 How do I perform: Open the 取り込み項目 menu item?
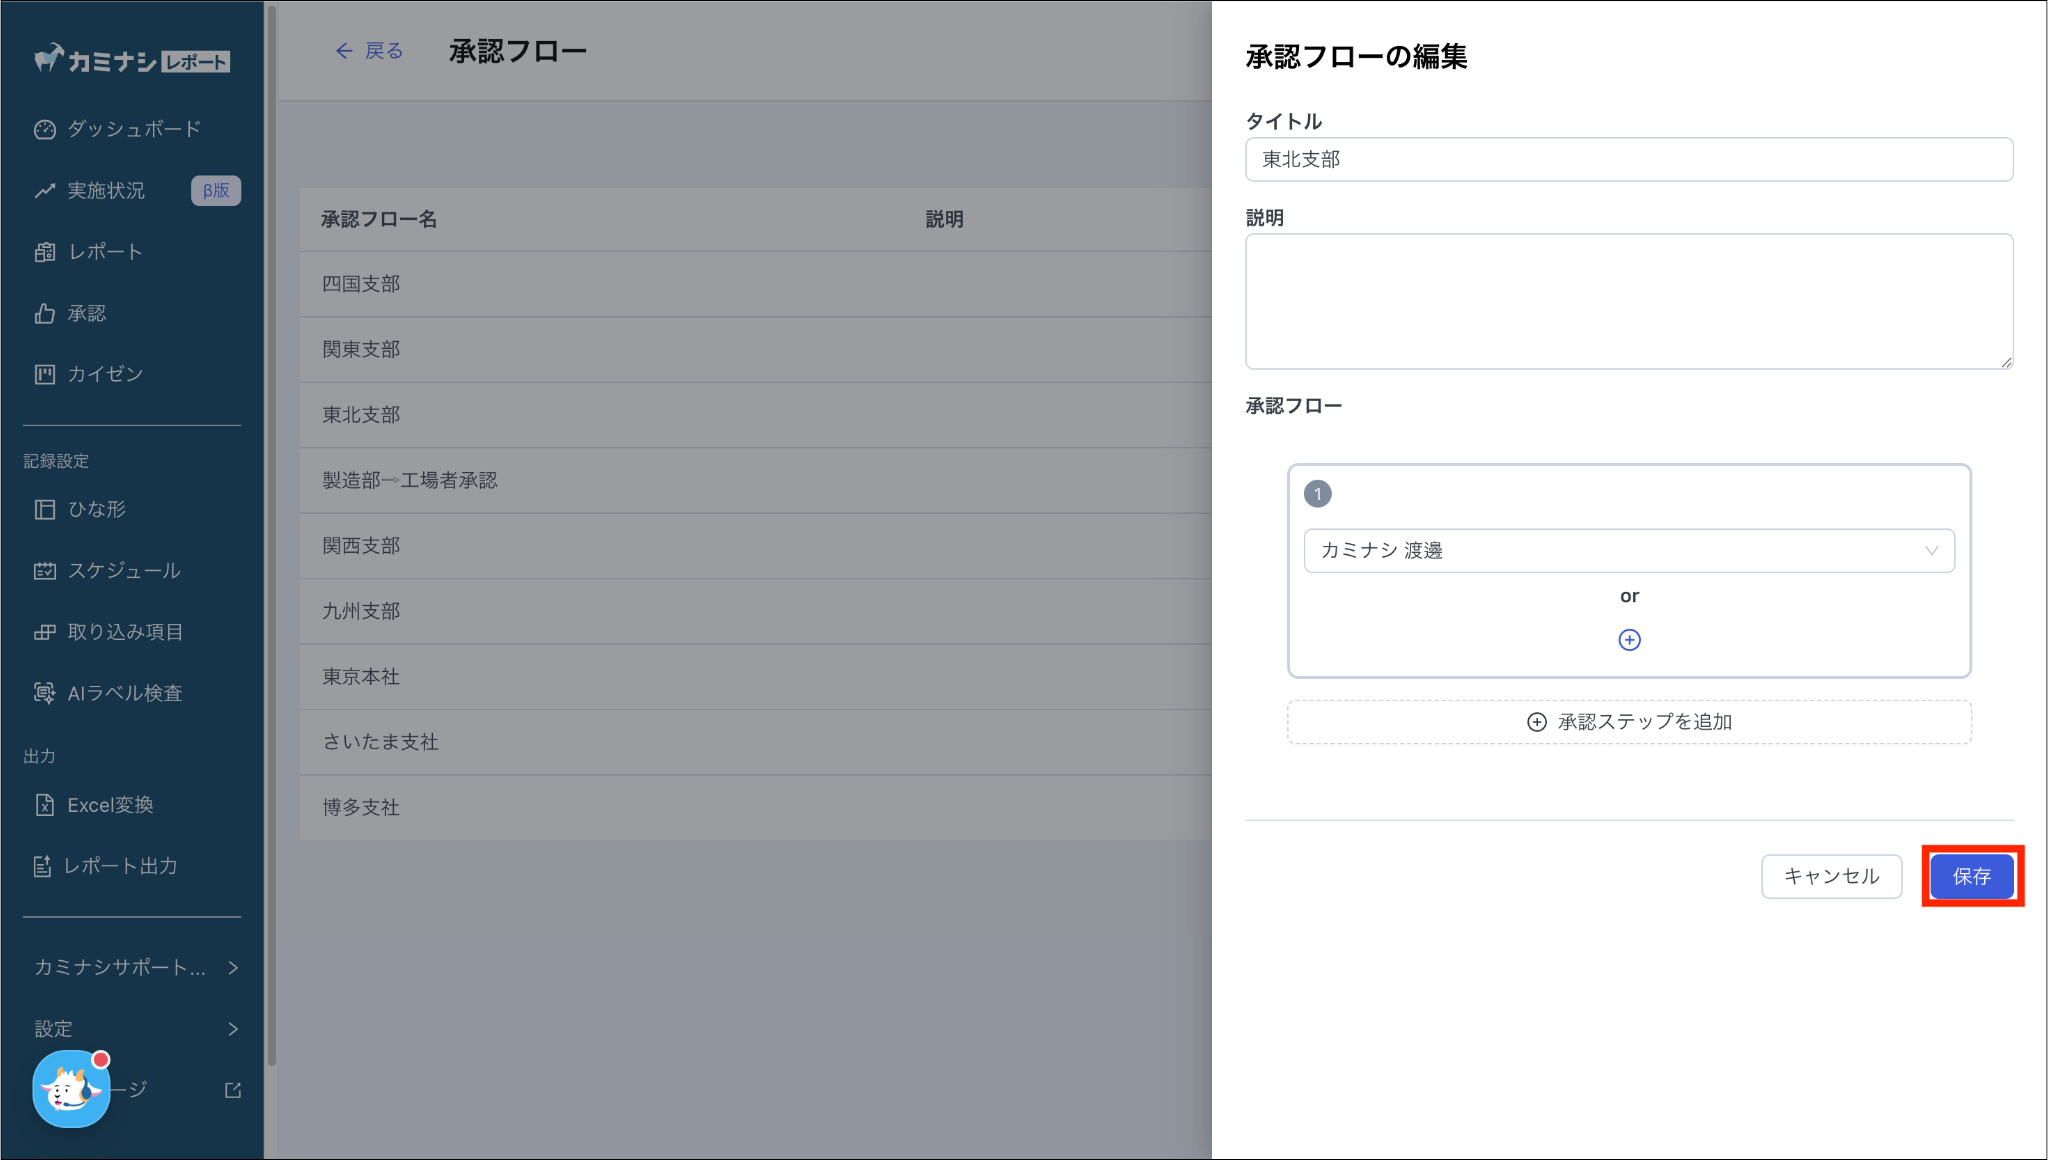[x=124, y=632]
